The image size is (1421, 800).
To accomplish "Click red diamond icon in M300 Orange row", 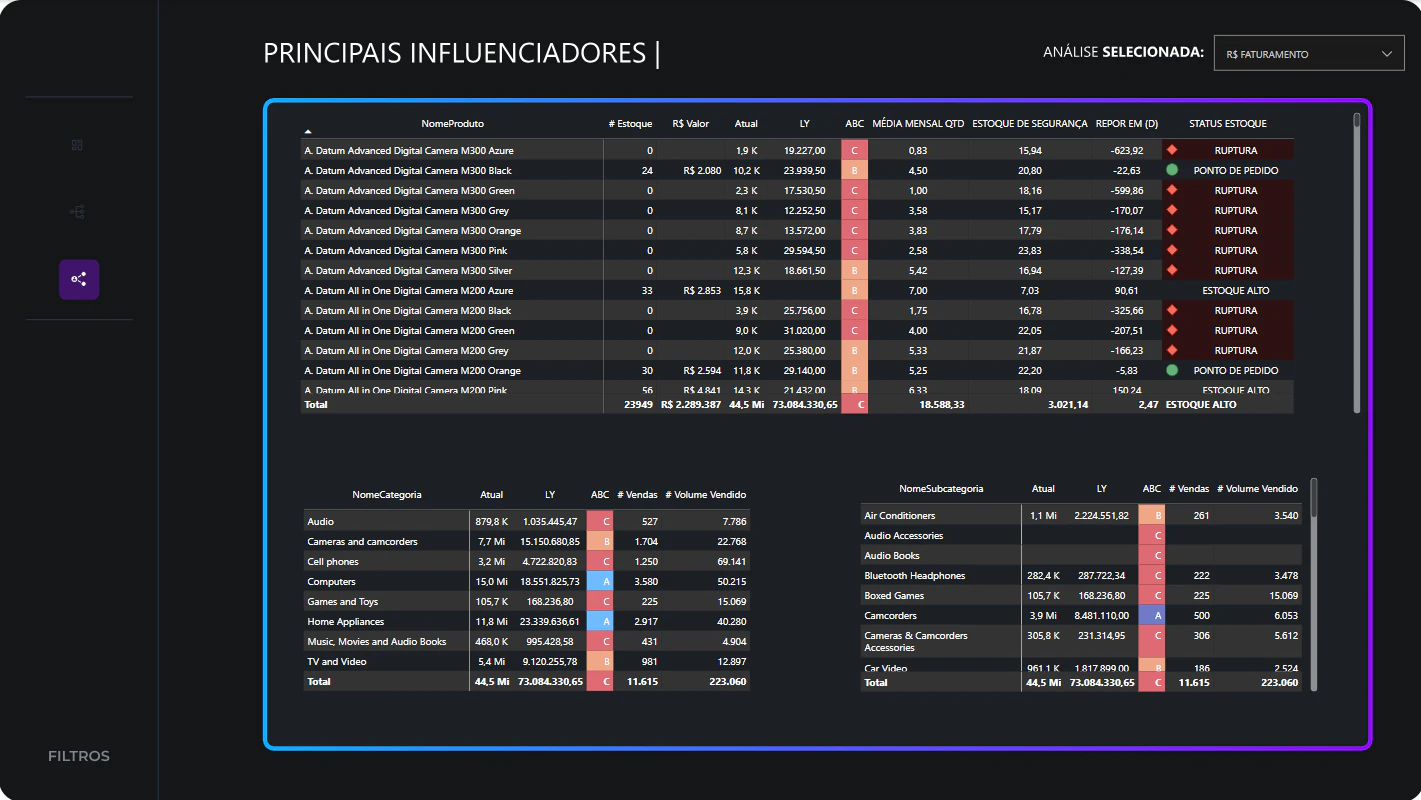I will click(x=1171, y=230).
